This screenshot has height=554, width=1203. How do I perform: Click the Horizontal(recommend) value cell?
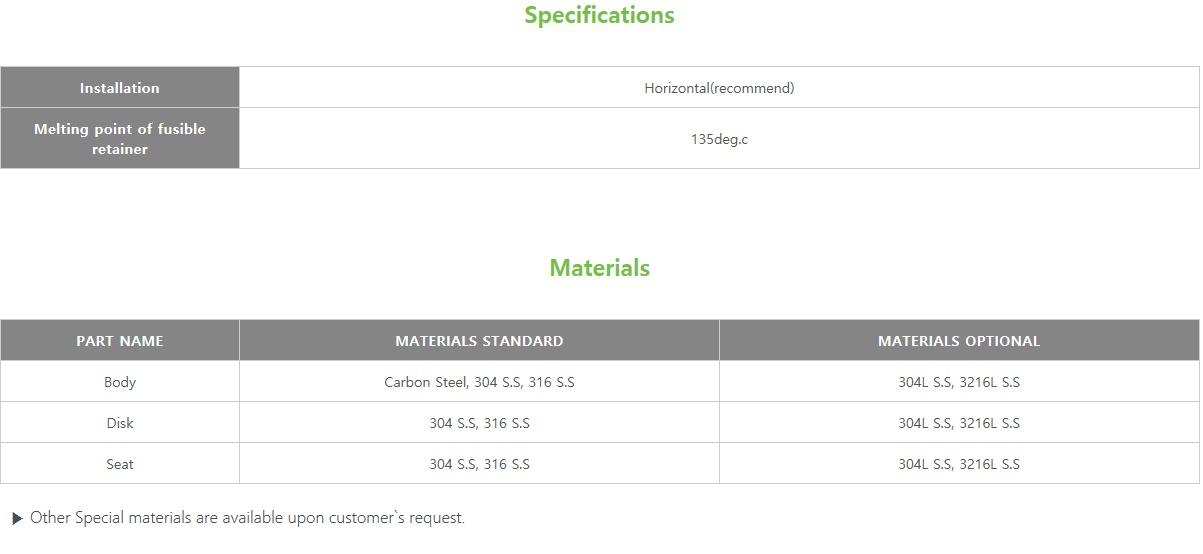coord(719,88)
